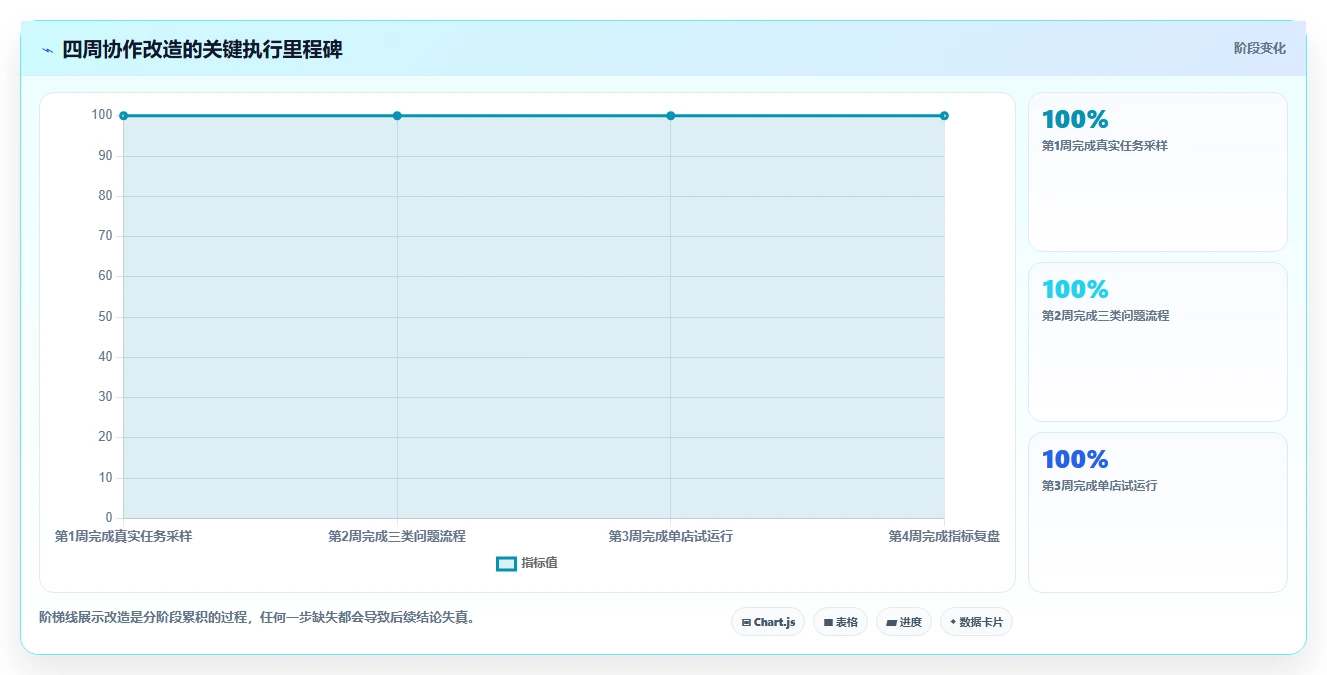The image size is (1327, 675).
Task: Click the x-axis label 第3周完成单店试运行
Action: [x=670, y=536]
